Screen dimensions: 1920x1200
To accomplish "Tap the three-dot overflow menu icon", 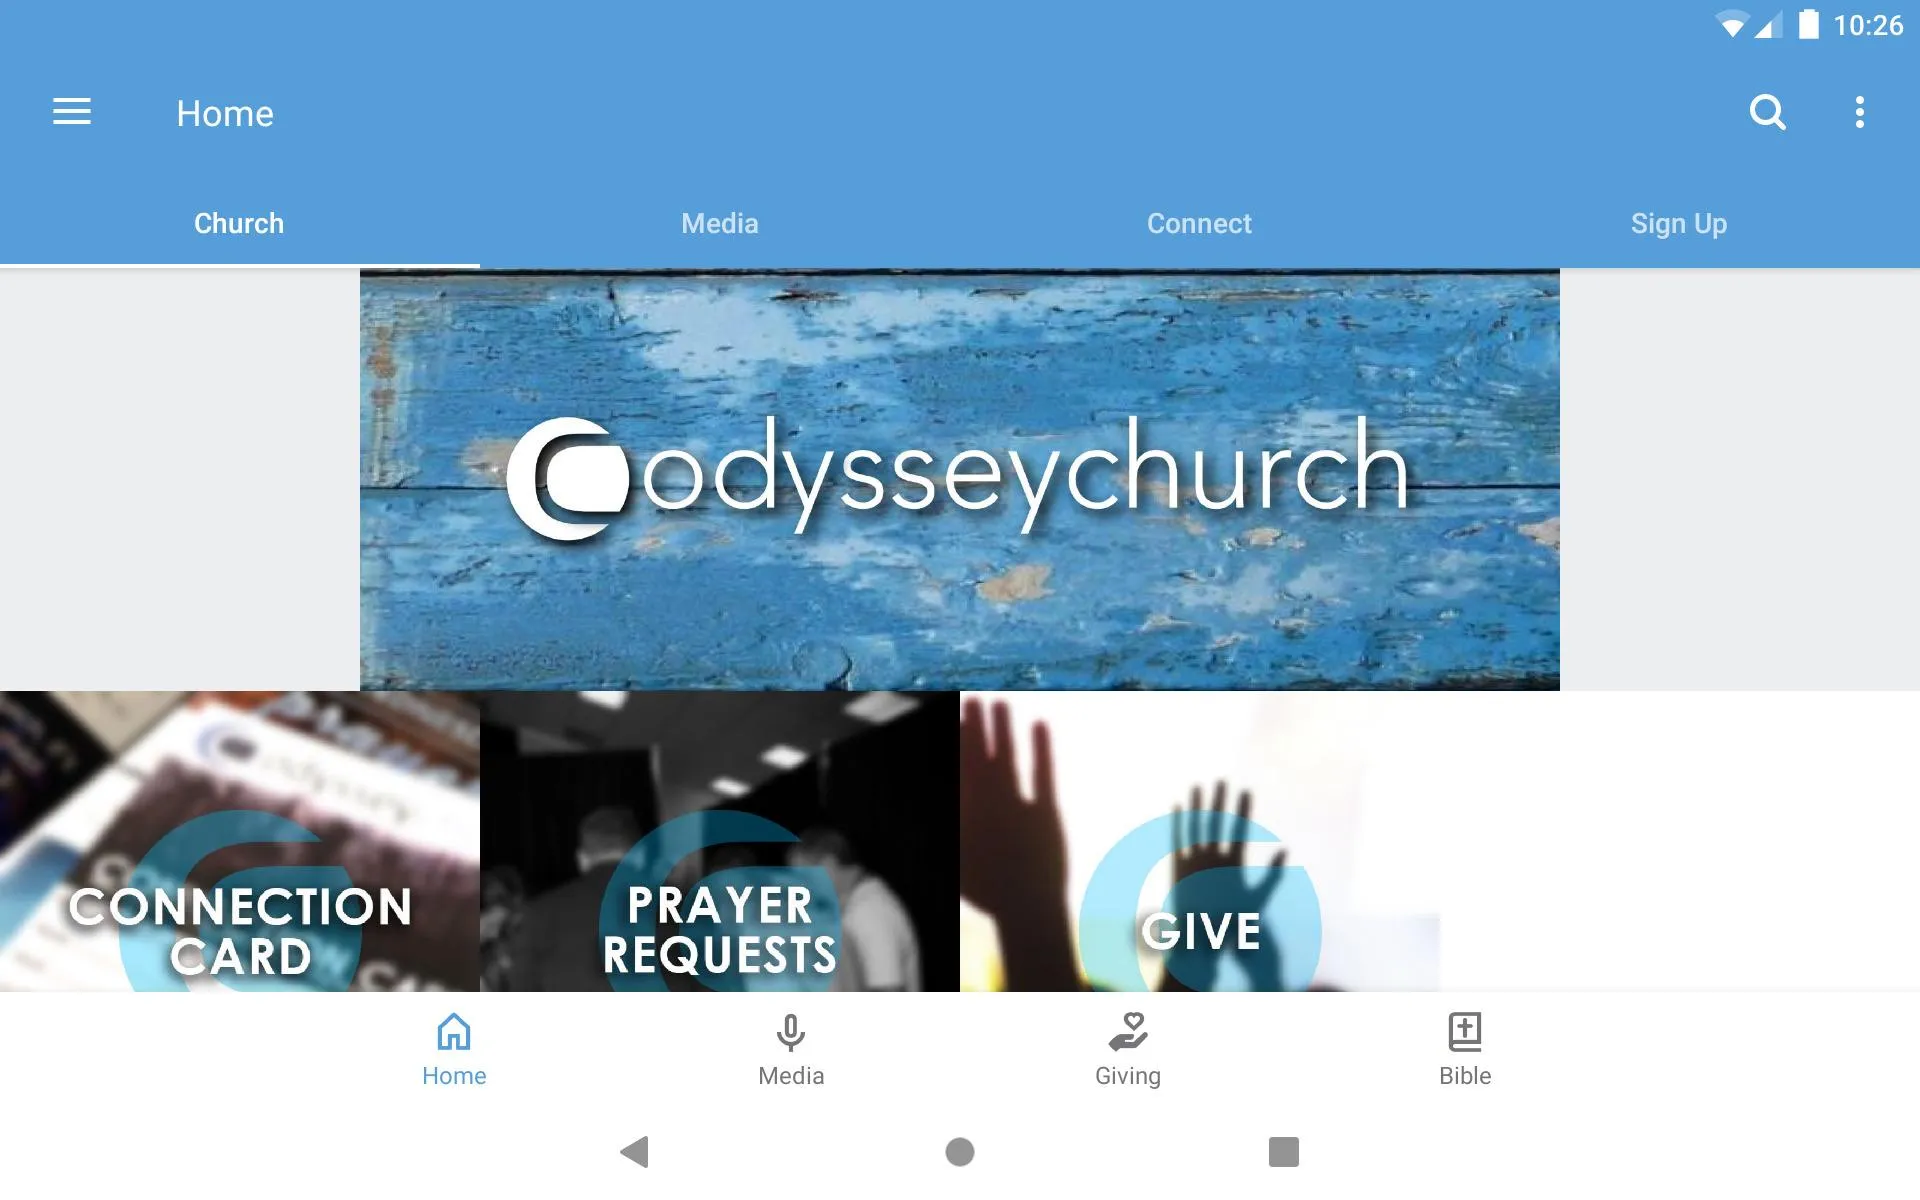I will (x=1862, y=112).
